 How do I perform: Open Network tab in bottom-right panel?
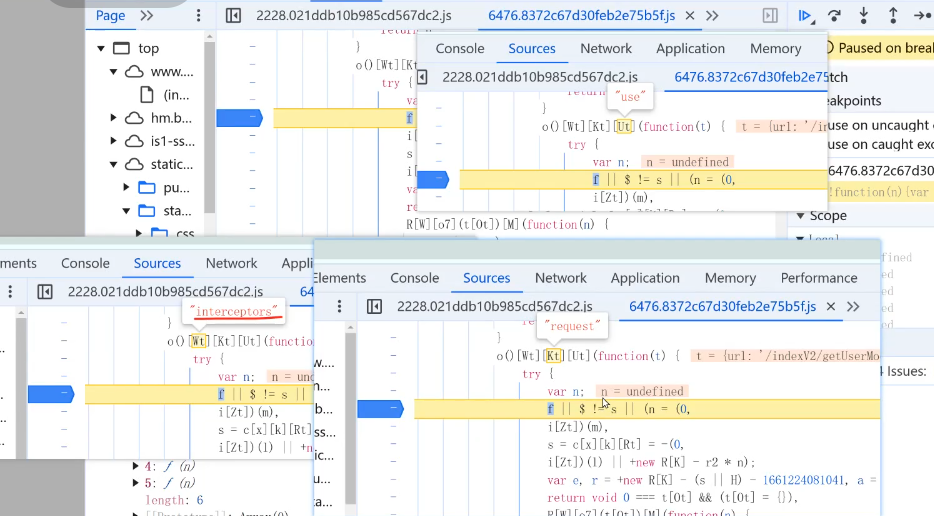(561, 278)
